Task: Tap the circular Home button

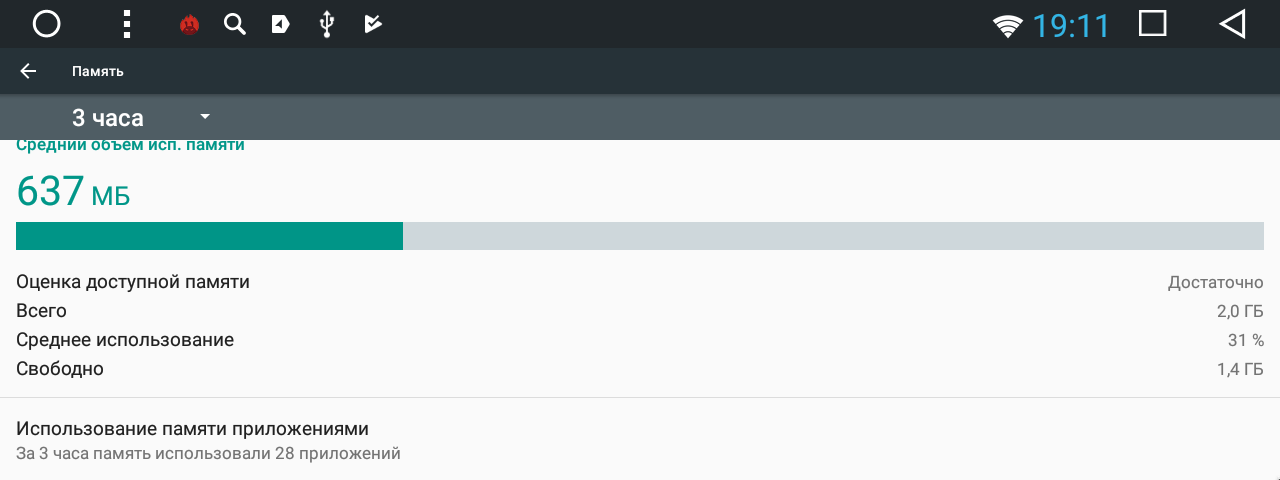Action: point(47,24)
